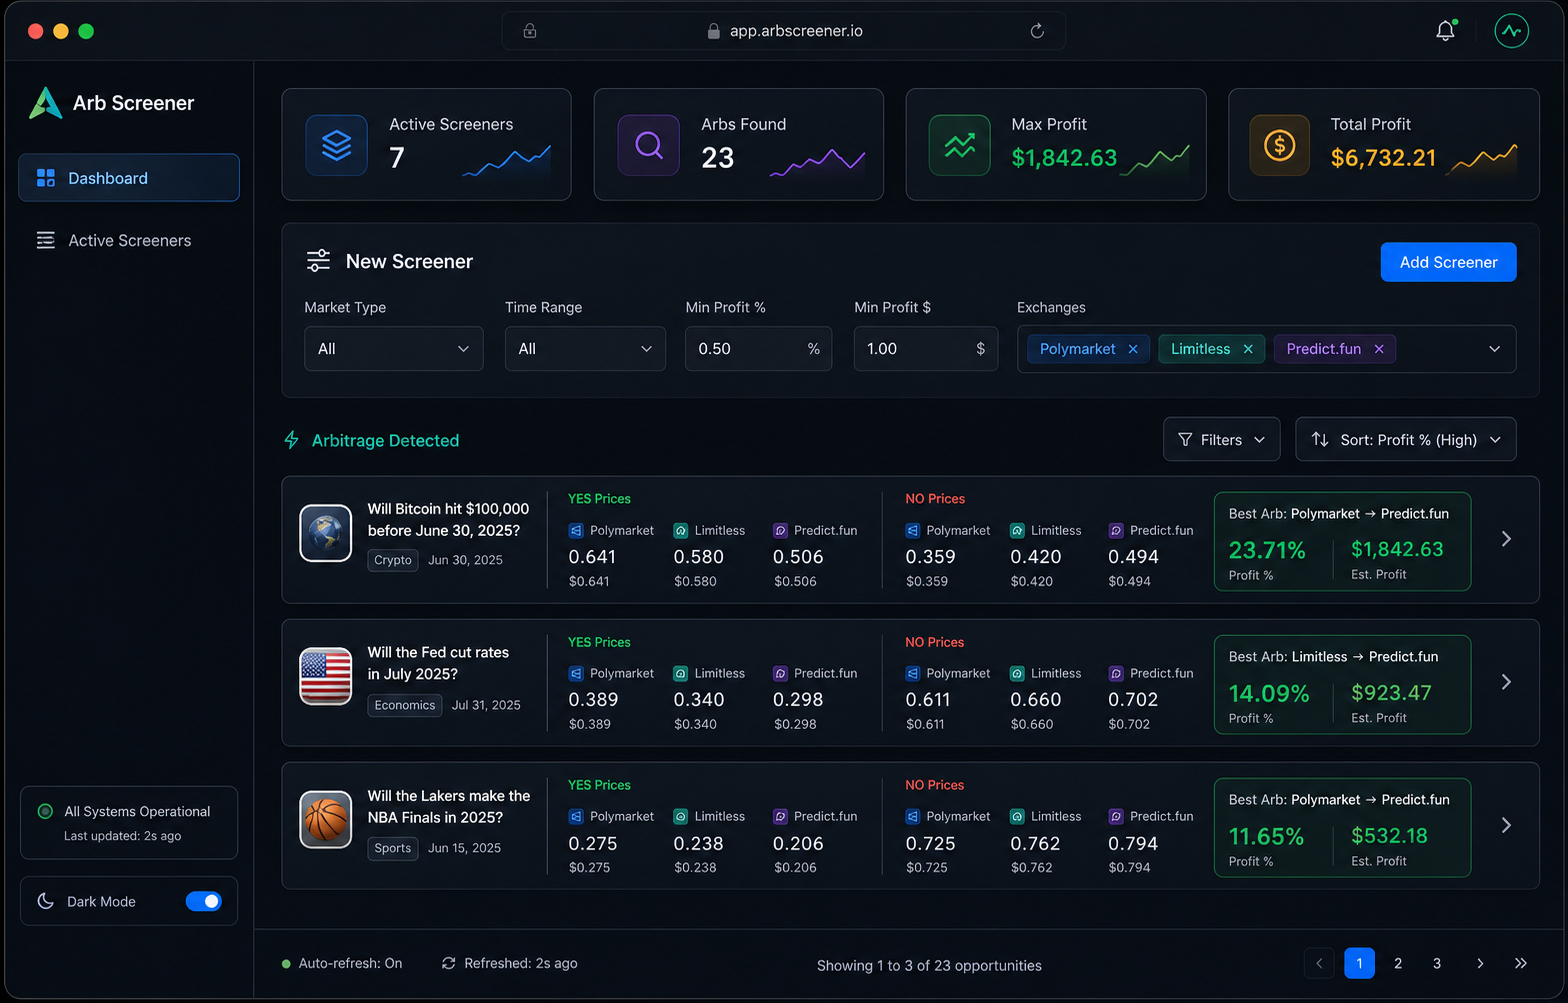The image size is (1568, 1003).
Task: Expand the Fed rate cut row chevron
Action: pyautogui.click(x=1506, y=682)
